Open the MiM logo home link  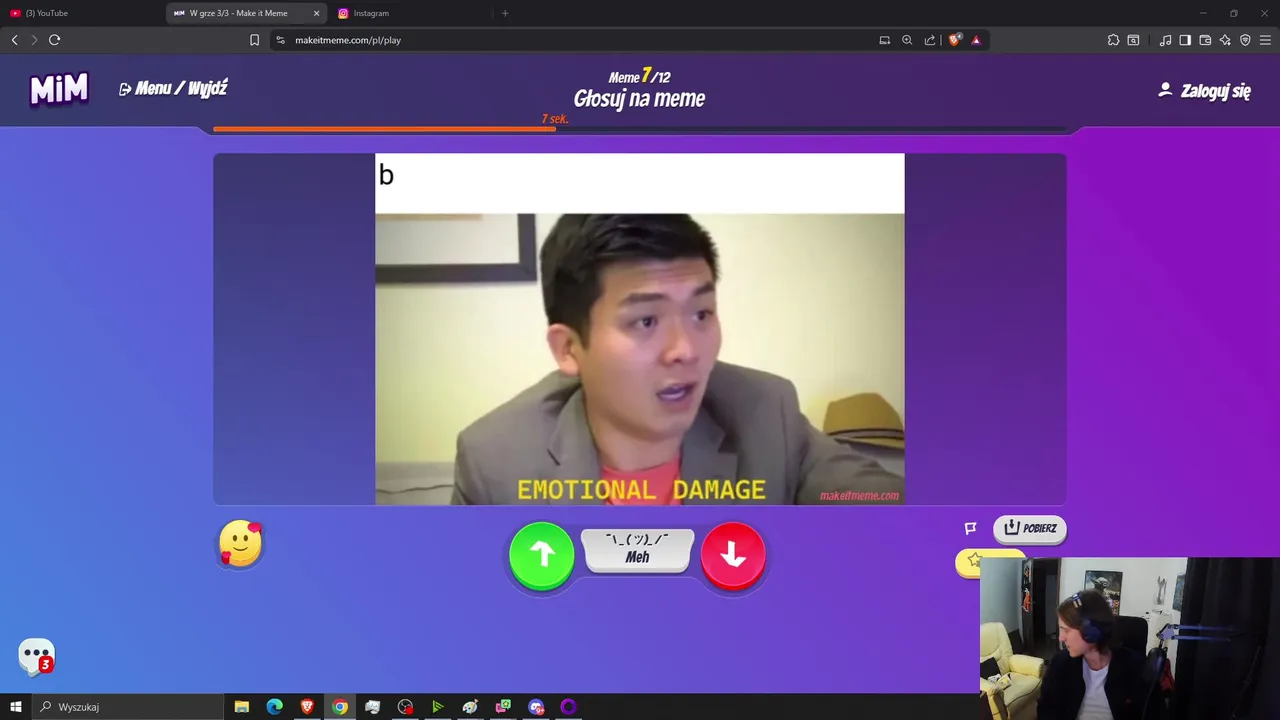click(x=59, y=89)
